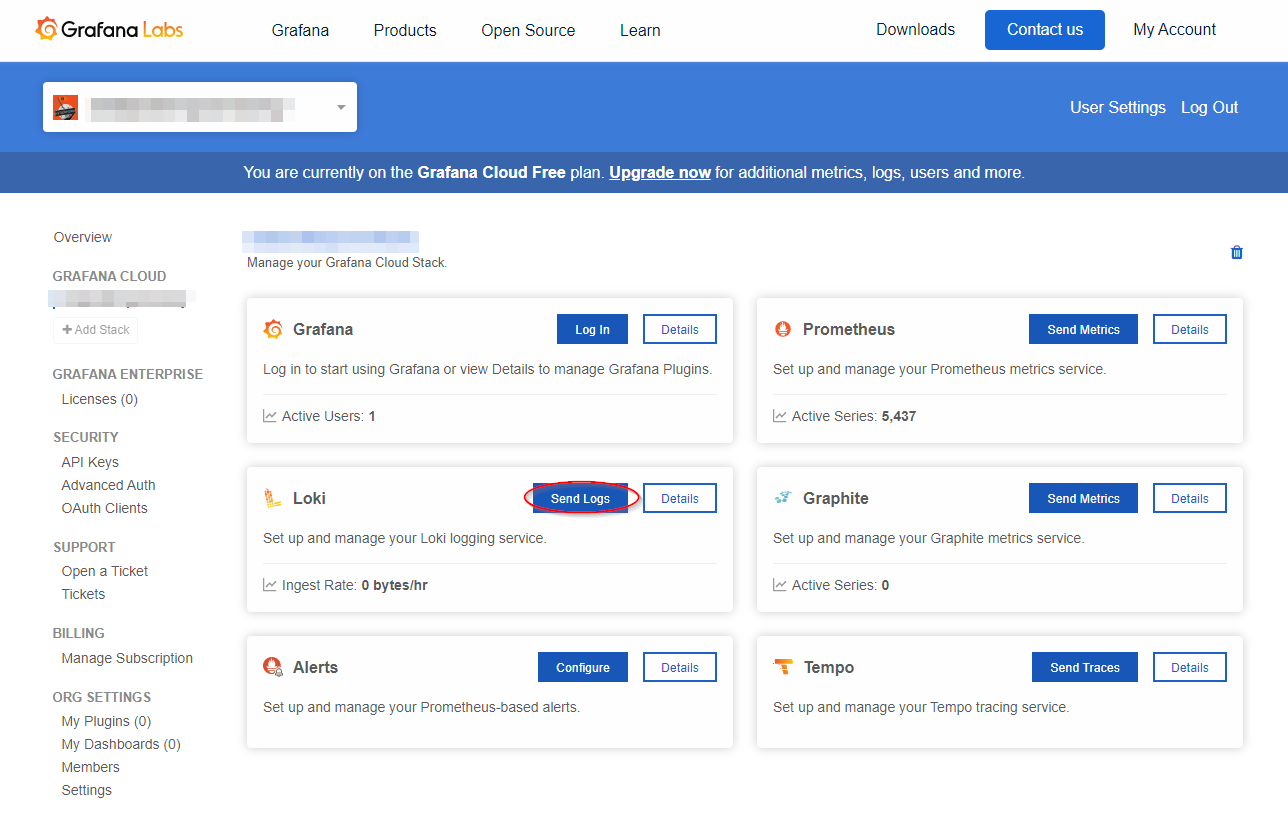
Task: Expand the organization selector dropdown arrow
Action: 341,107
